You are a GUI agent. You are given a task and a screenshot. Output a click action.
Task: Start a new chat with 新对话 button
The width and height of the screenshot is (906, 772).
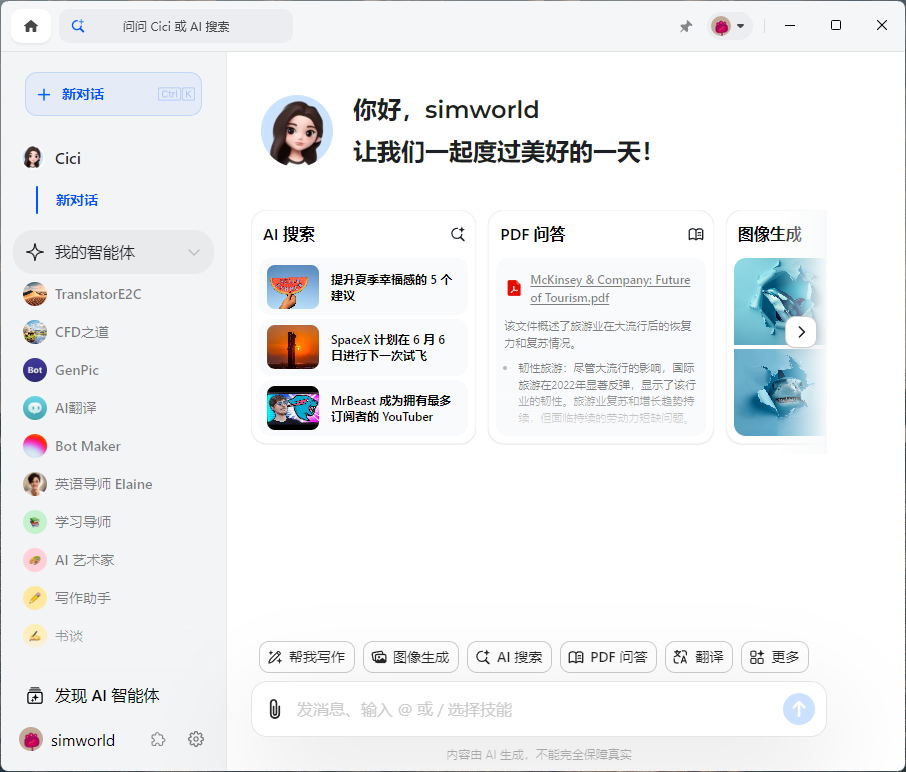coord(113,94)
